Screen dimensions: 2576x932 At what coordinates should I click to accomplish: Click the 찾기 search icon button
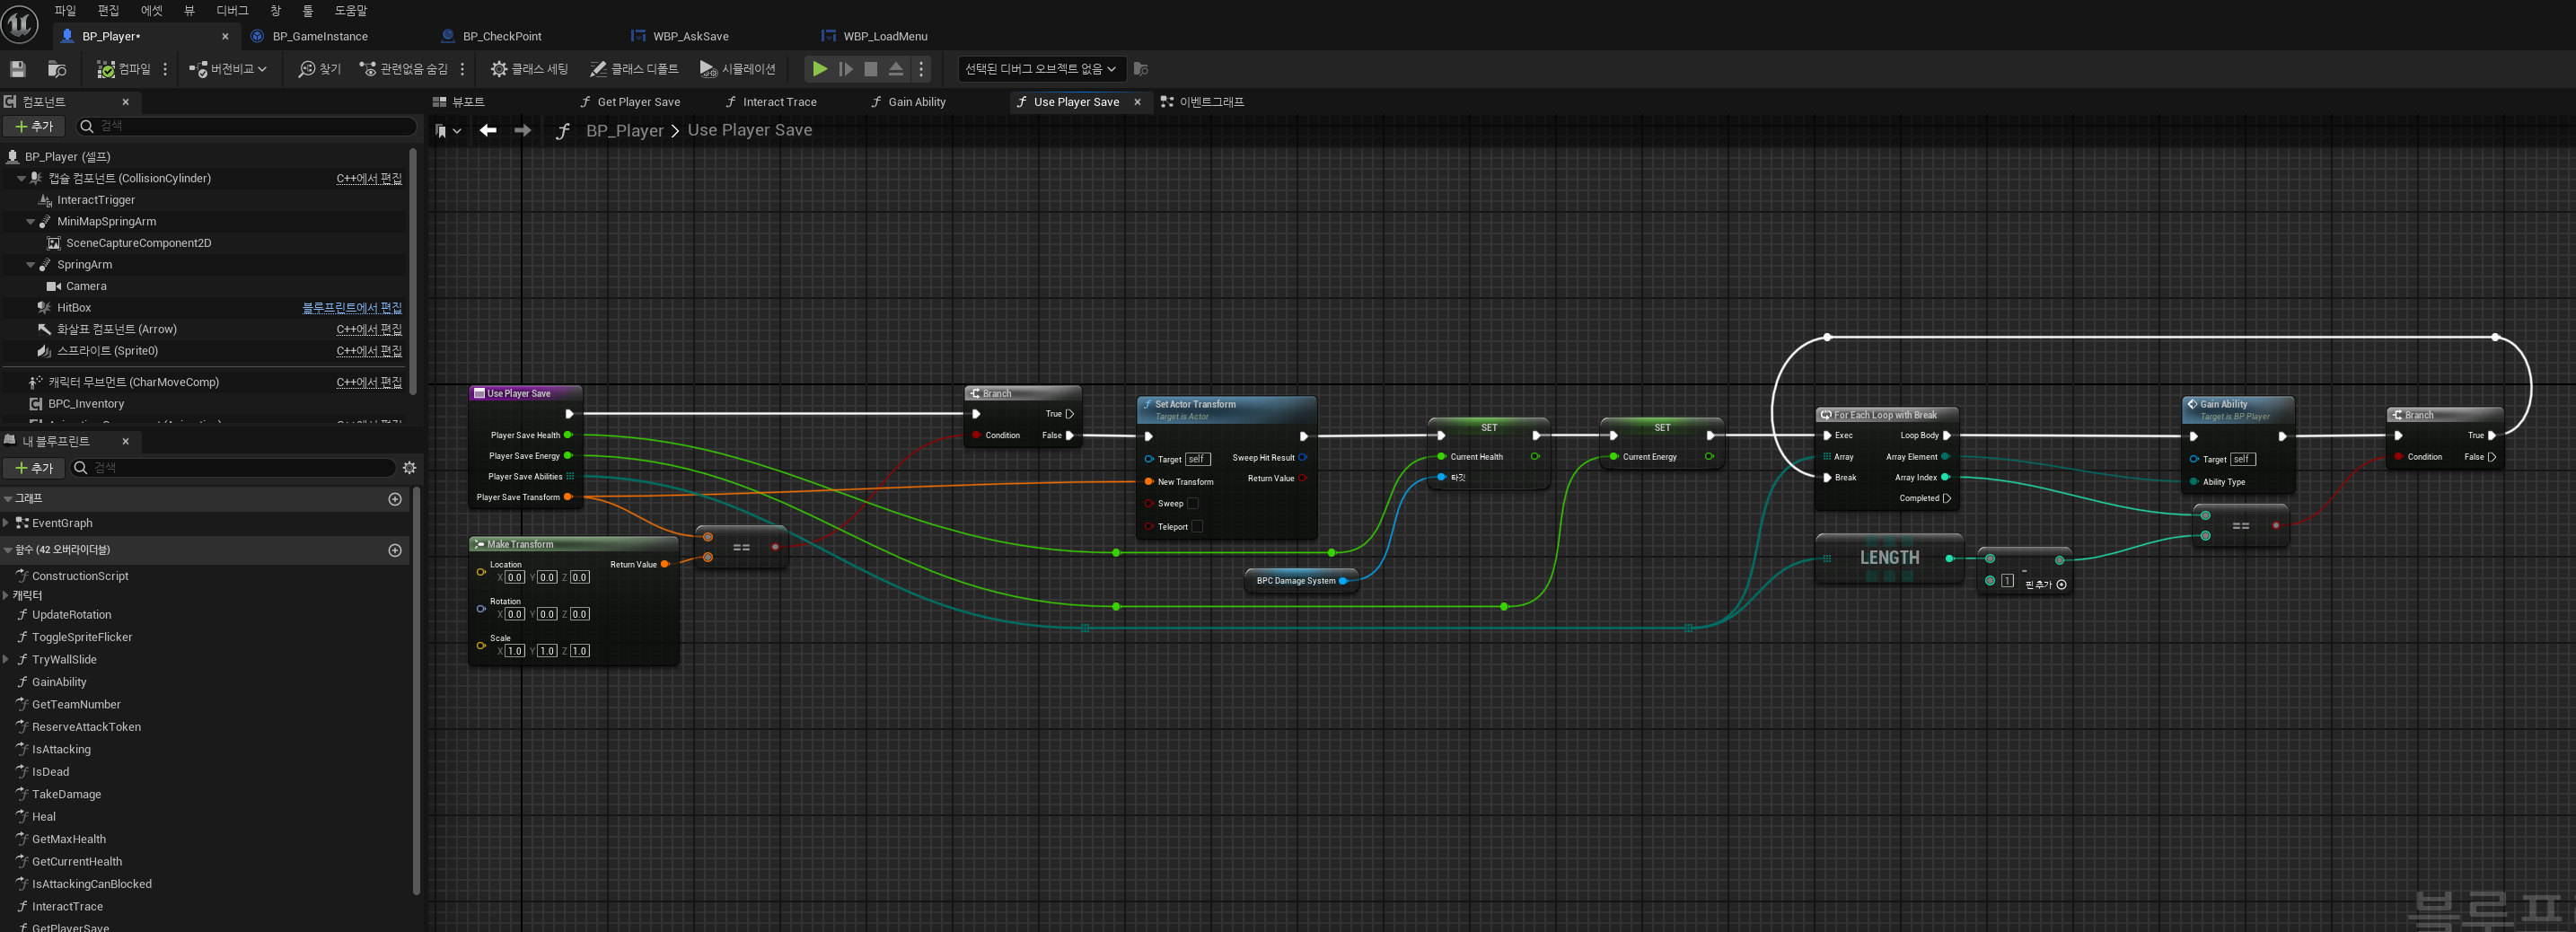[319, 69]
